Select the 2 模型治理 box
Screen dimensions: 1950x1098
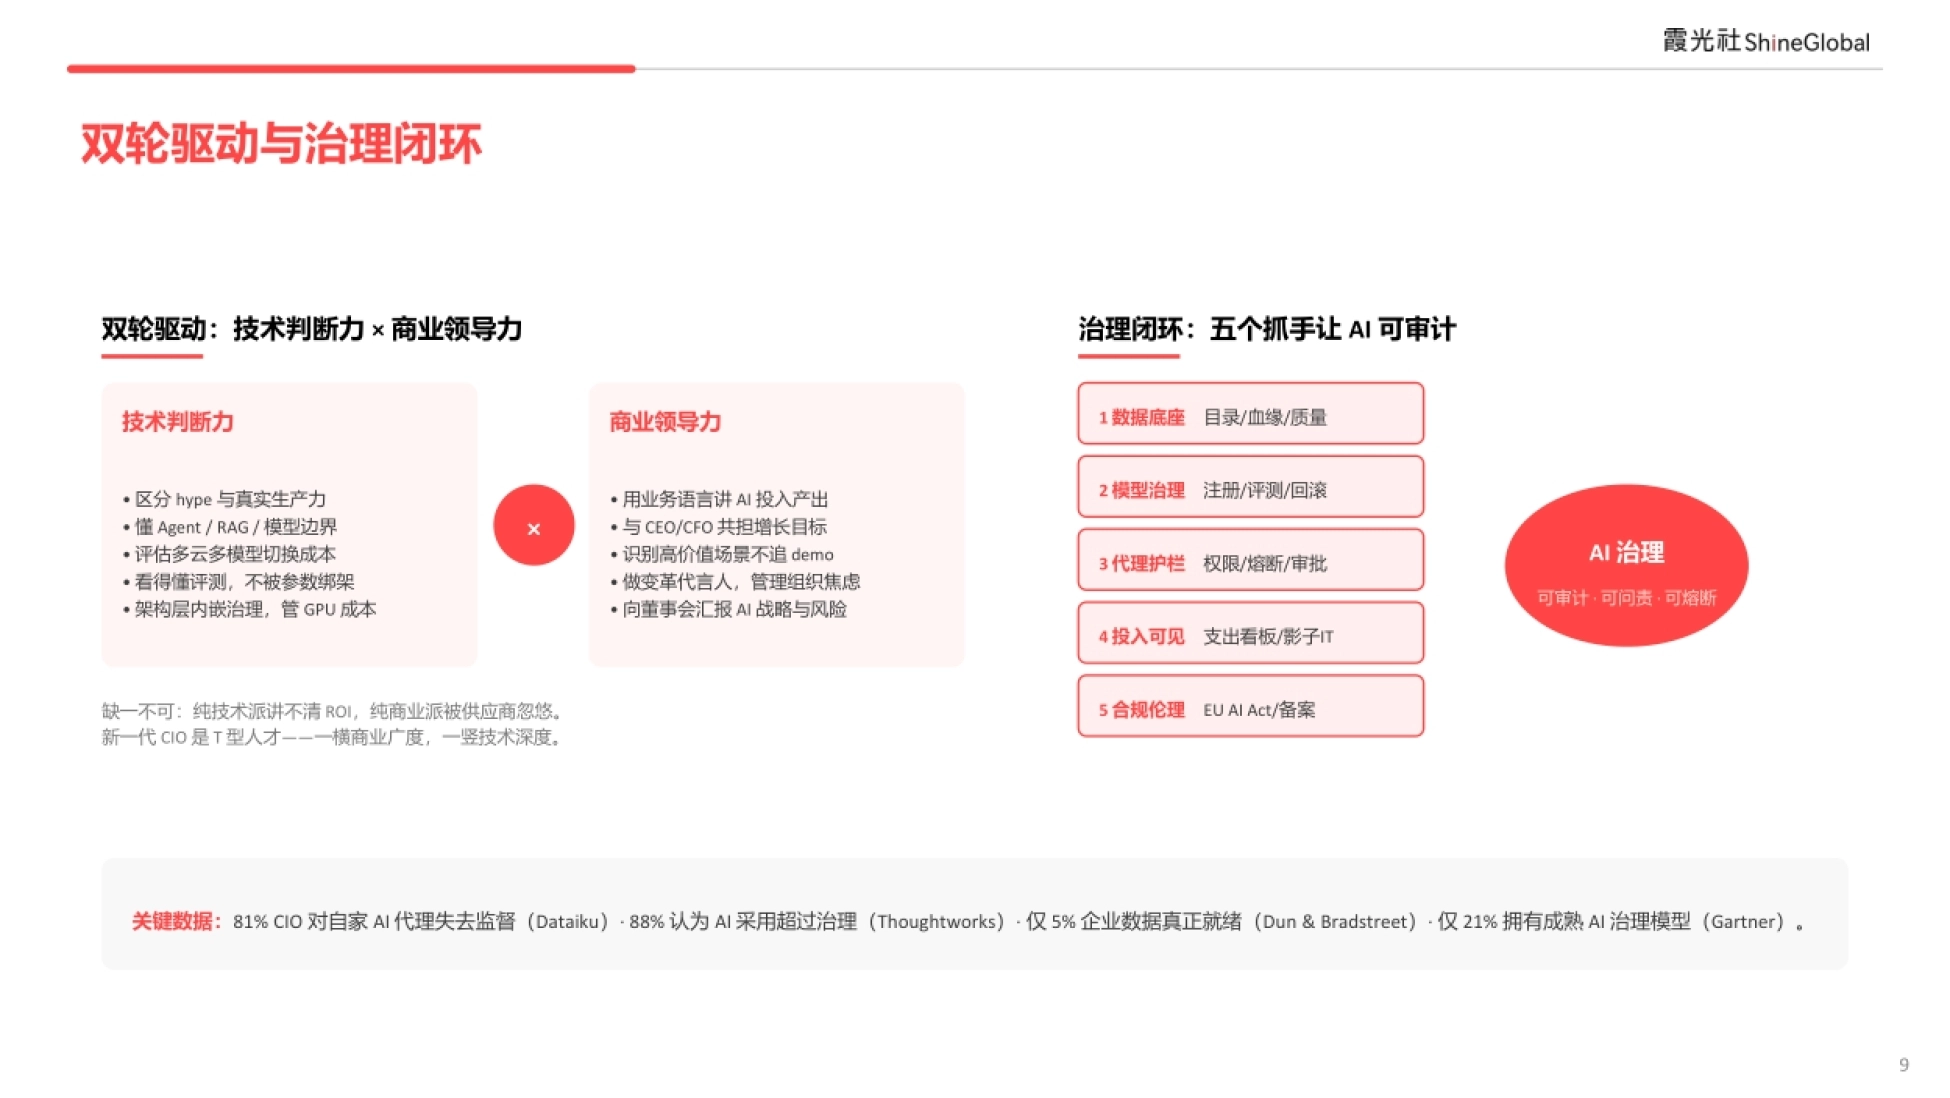pyautogui.click(x=1250, y=487)
